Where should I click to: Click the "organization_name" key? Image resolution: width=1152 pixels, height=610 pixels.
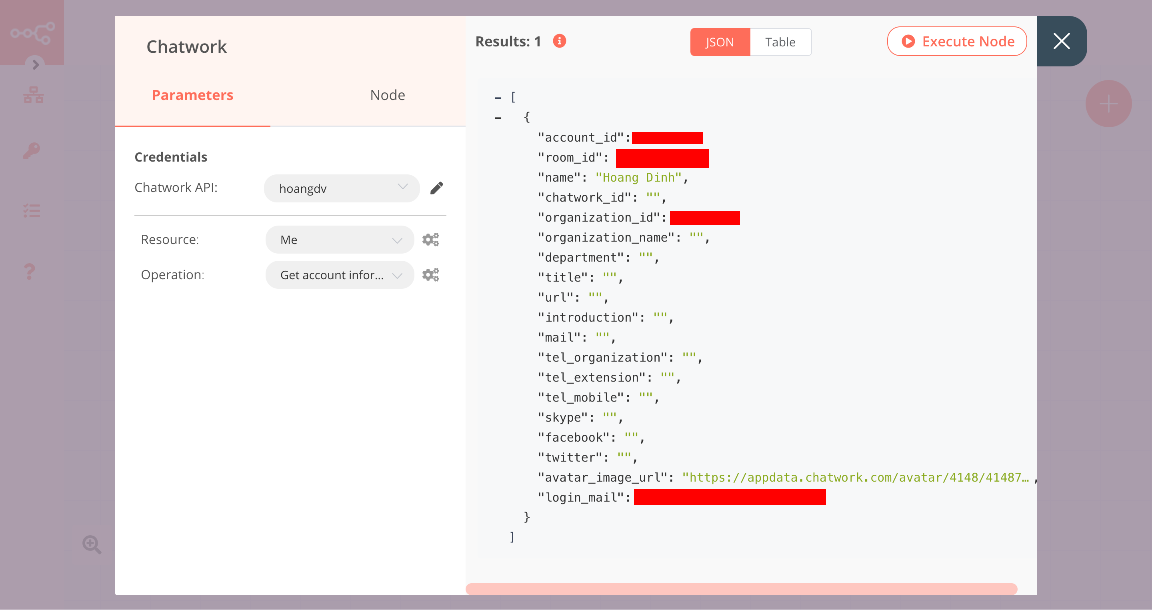tap(606, 238)
